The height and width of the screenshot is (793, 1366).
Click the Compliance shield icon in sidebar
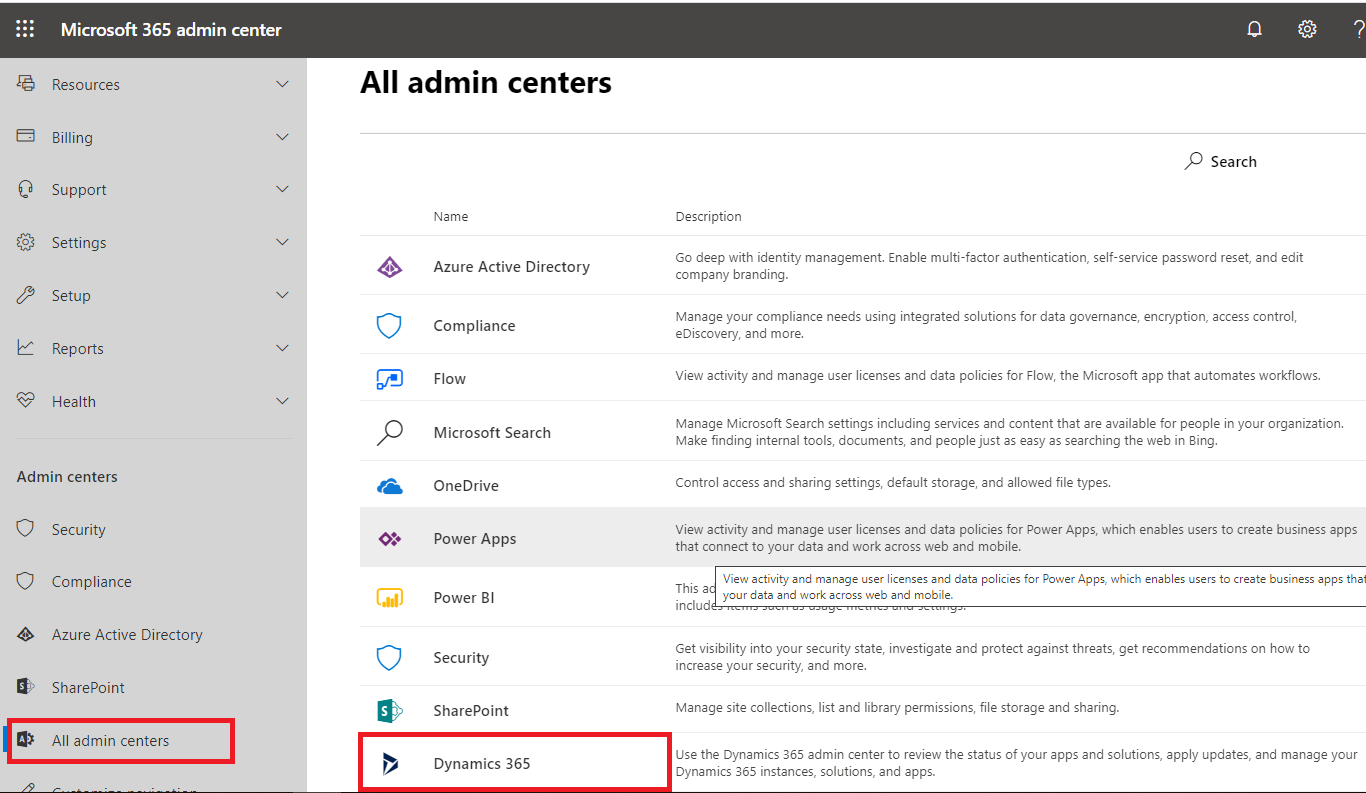point(26,581)
